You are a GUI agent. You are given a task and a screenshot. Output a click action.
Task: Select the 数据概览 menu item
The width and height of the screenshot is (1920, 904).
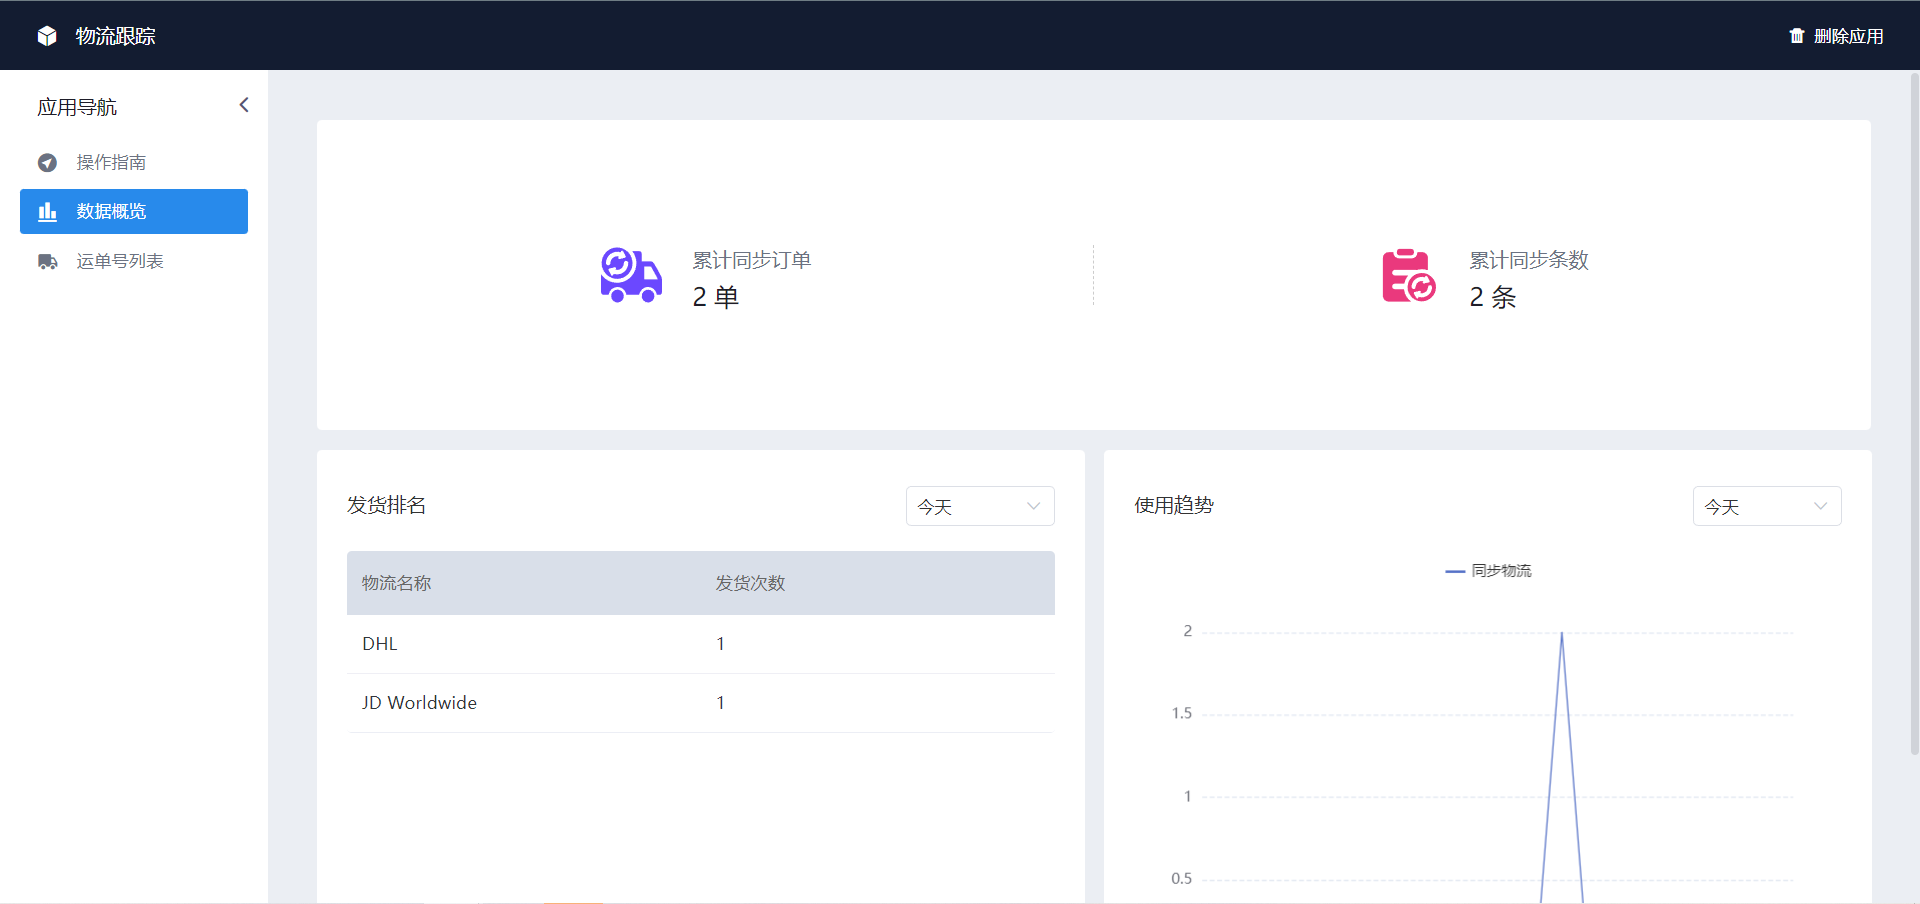pyautogui.click(x=134, y=211)
